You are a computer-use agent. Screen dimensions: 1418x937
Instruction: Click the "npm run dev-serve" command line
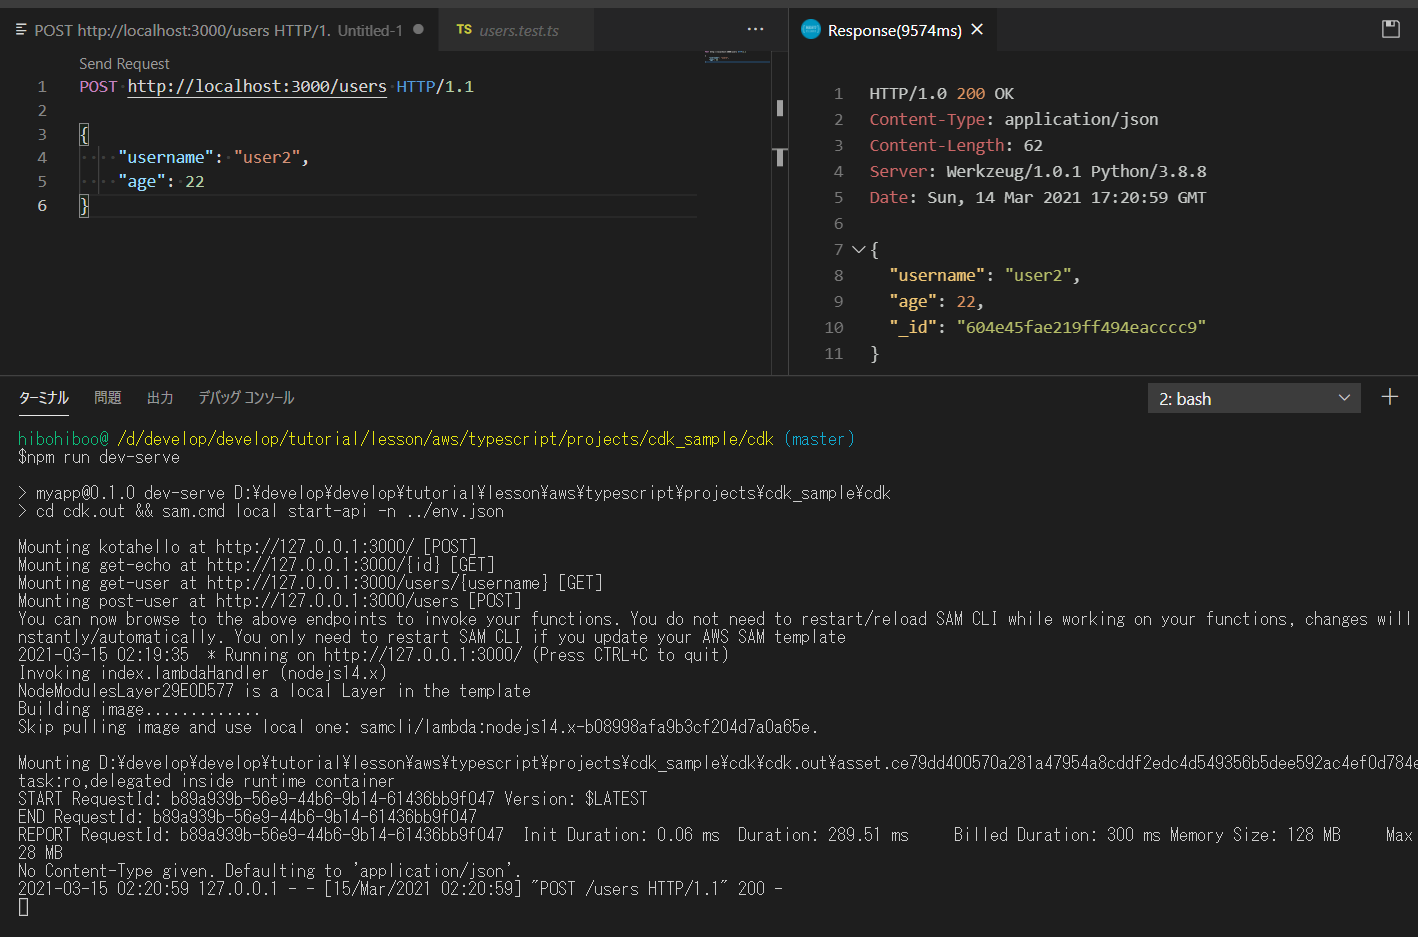point(99,457)
